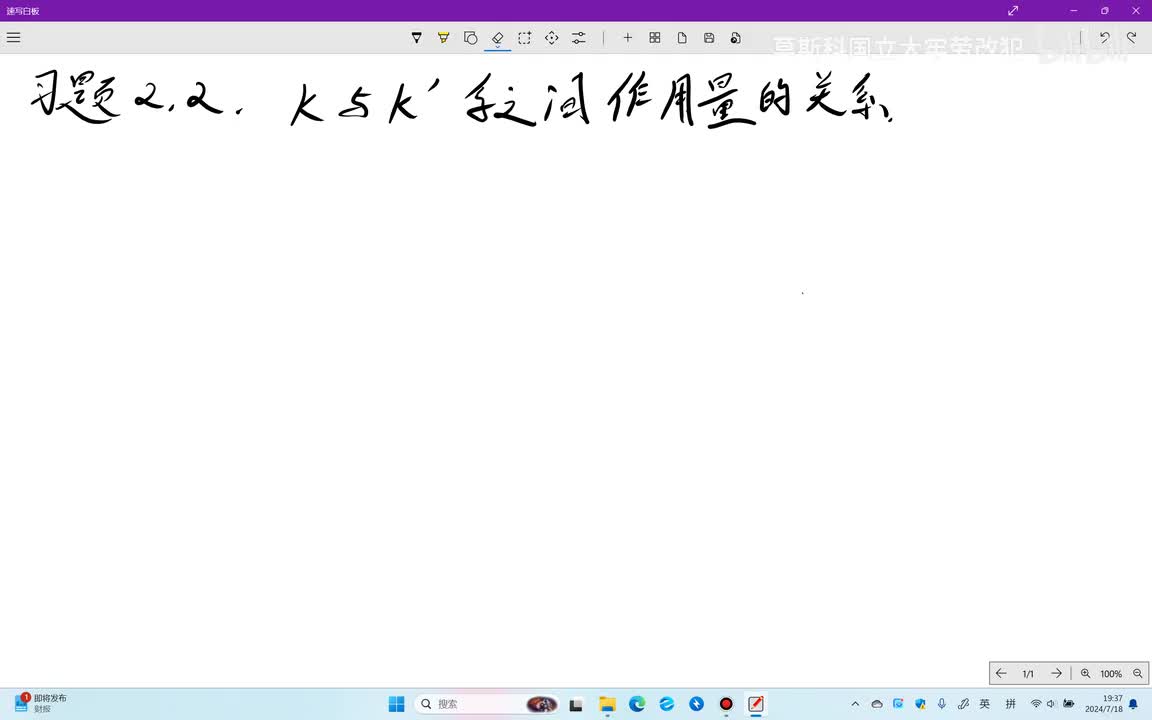Undo the last stroke
Image resolution: width=1152 pixels, height=720 pixels.
coord(1104,37)
